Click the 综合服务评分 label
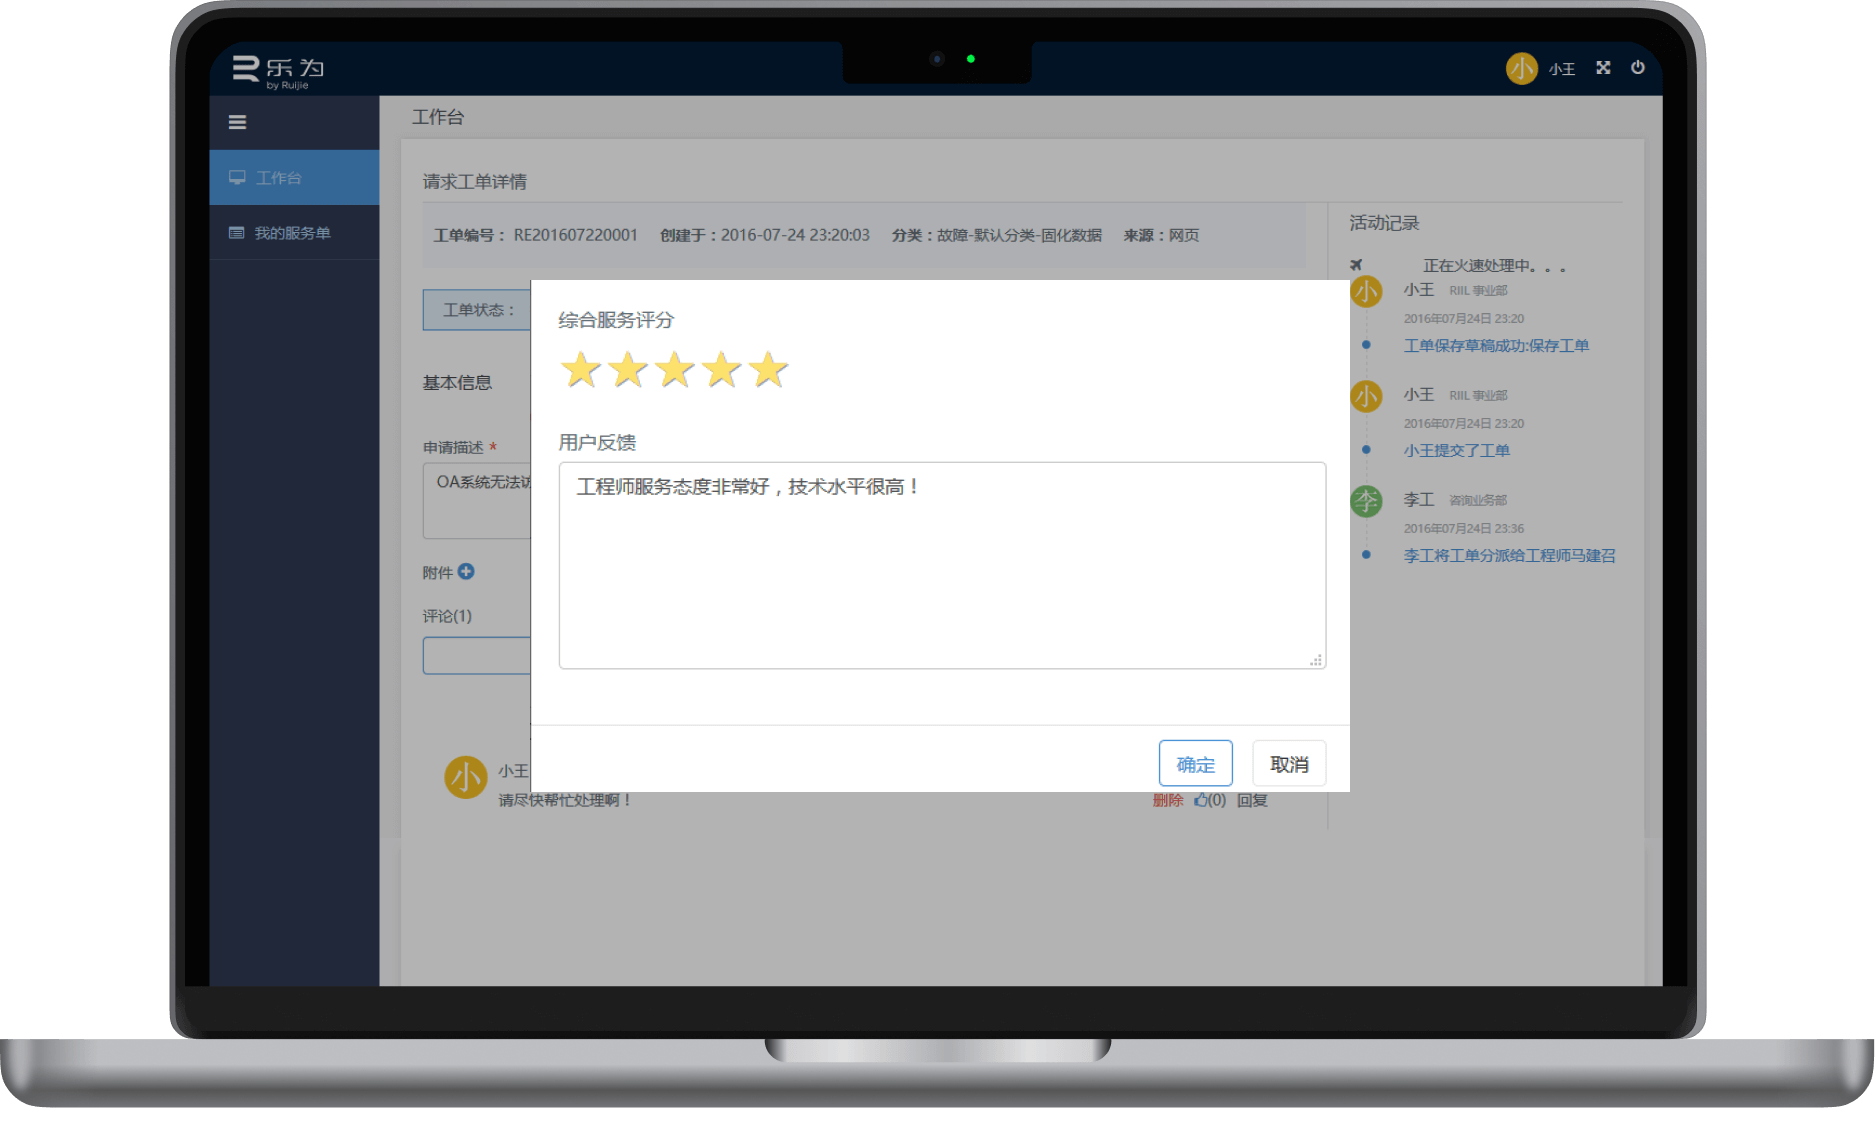This screenshot has height=1122, width=1875. point(616,320)
